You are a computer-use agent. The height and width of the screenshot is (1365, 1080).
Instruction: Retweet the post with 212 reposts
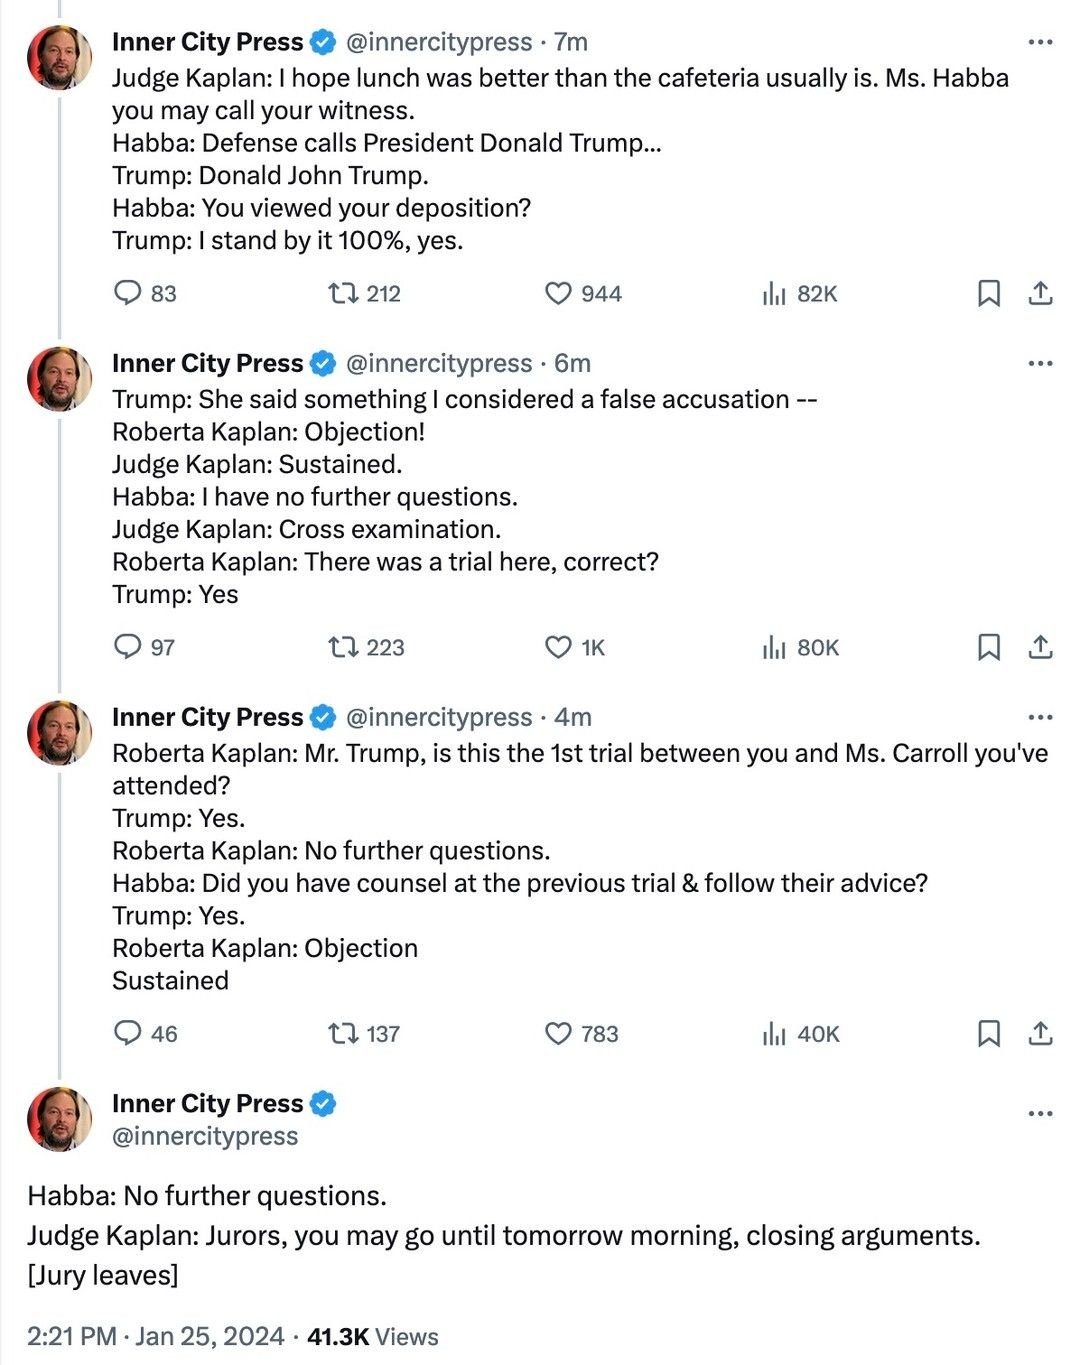click(344, 293)
